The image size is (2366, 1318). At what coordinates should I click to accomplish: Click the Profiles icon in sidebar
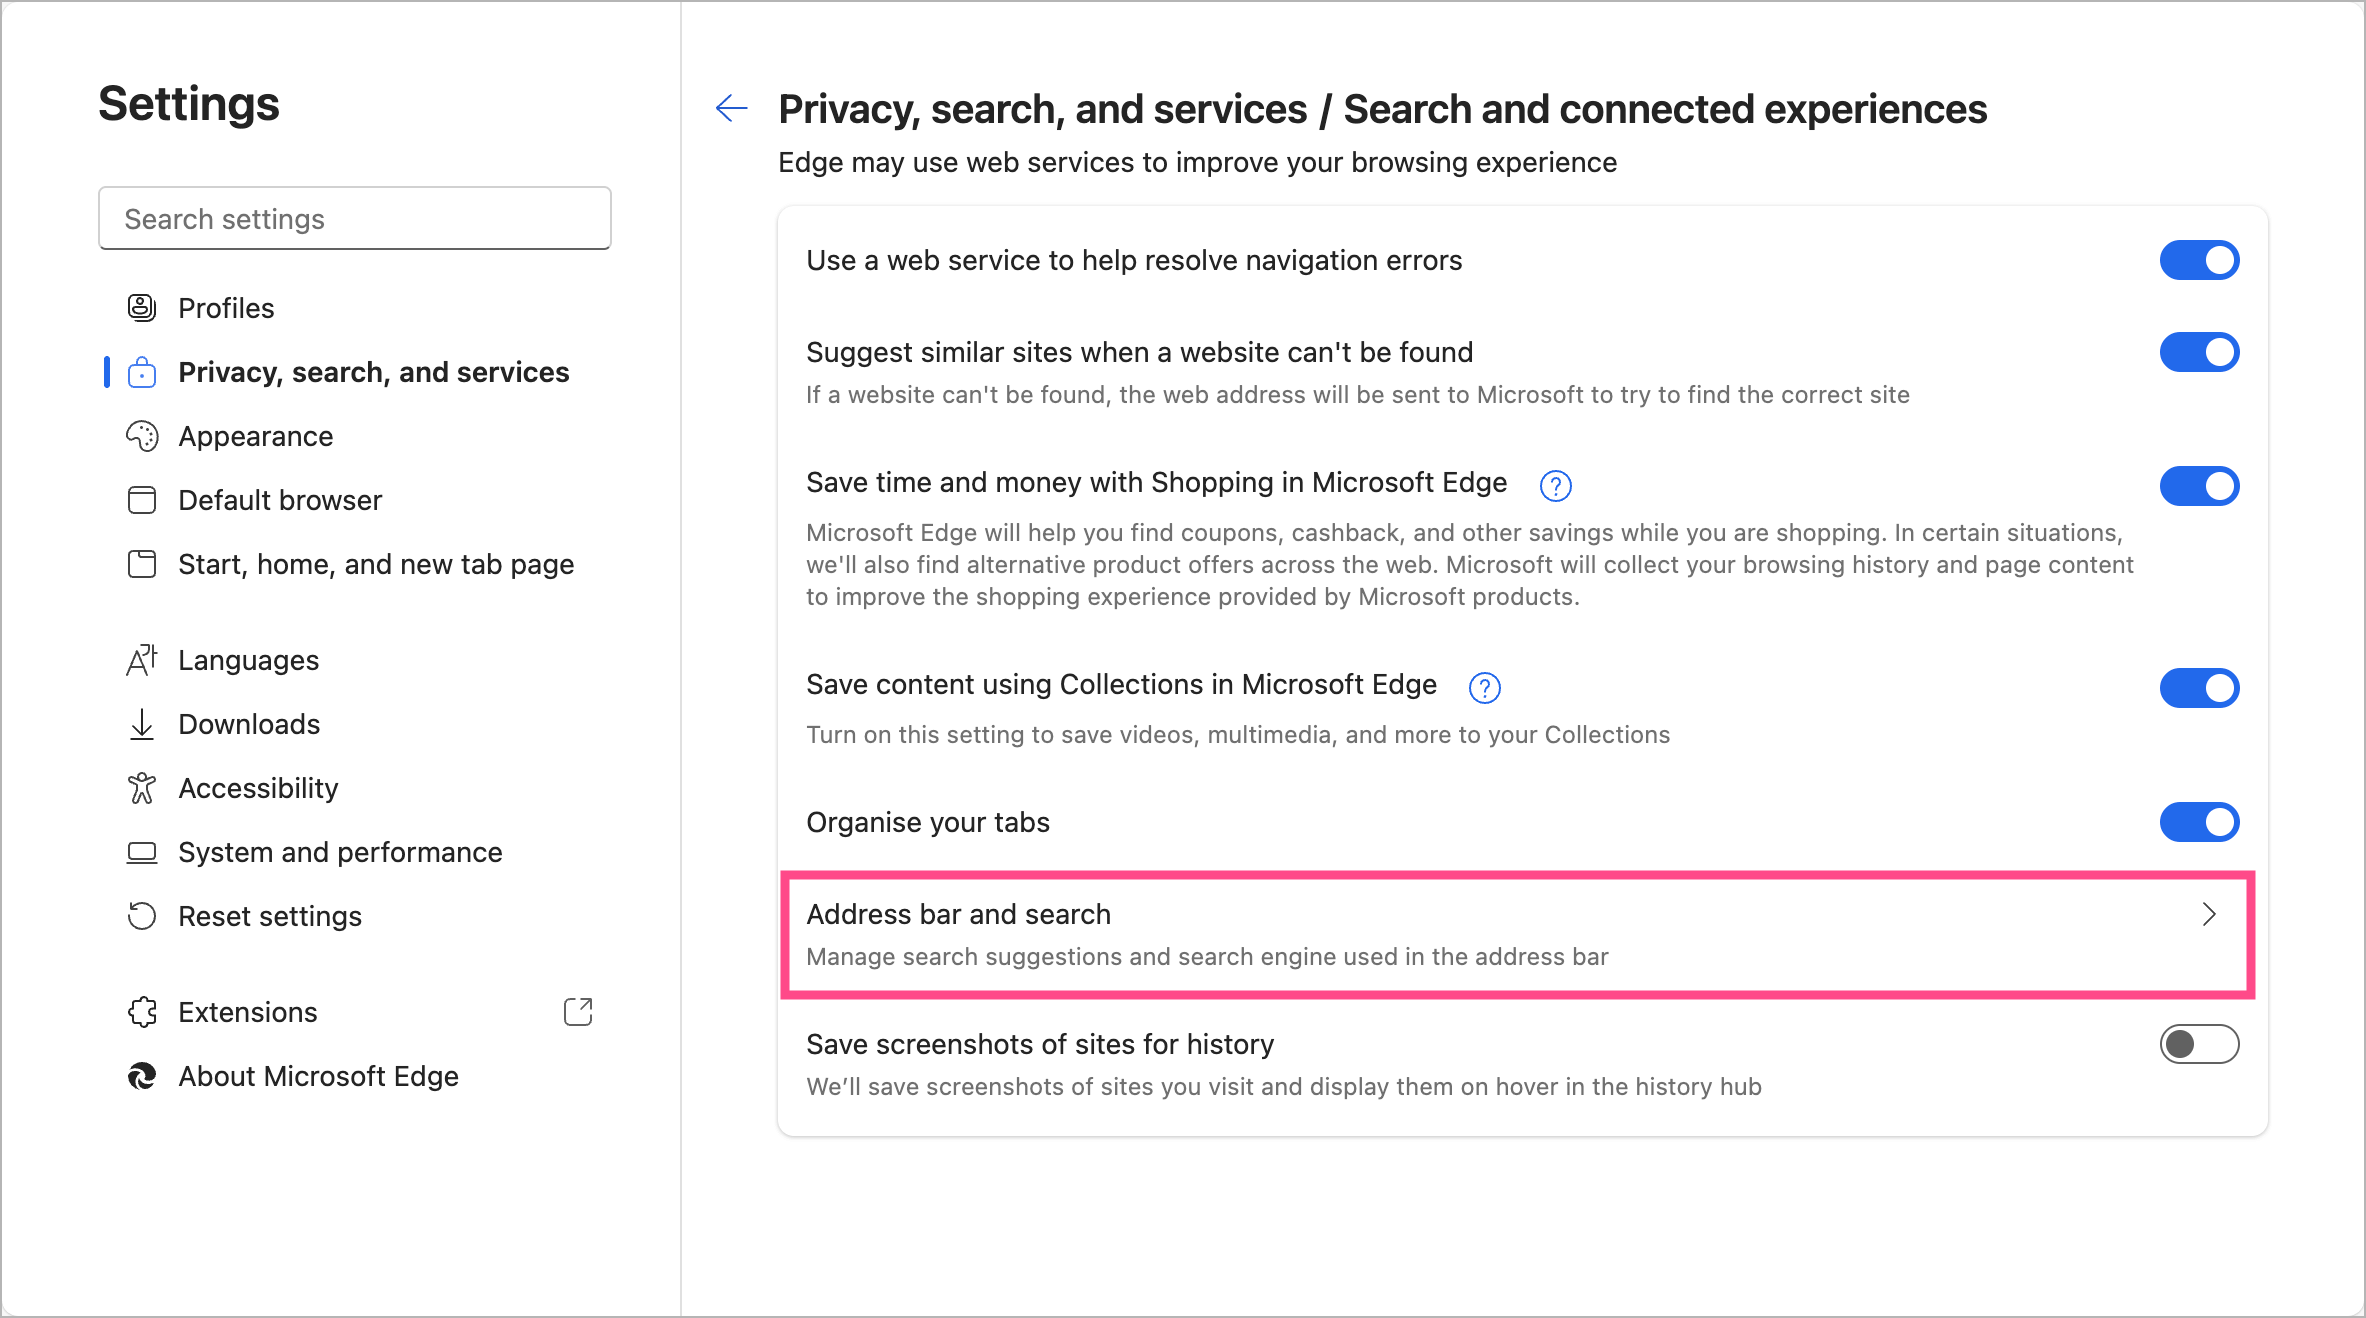[x=142, y=308]
